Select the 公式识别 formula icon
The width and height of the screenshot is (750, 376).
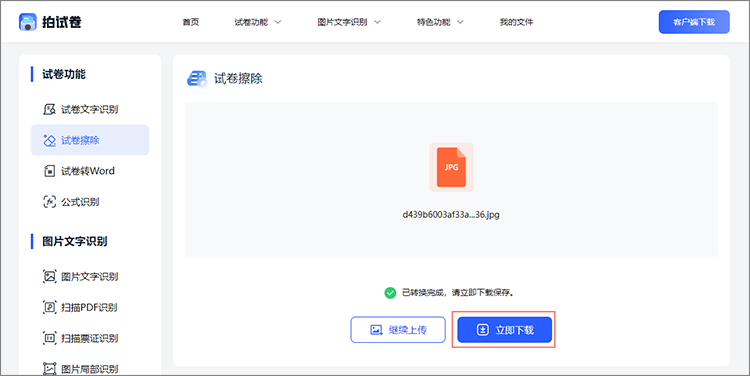50,202
